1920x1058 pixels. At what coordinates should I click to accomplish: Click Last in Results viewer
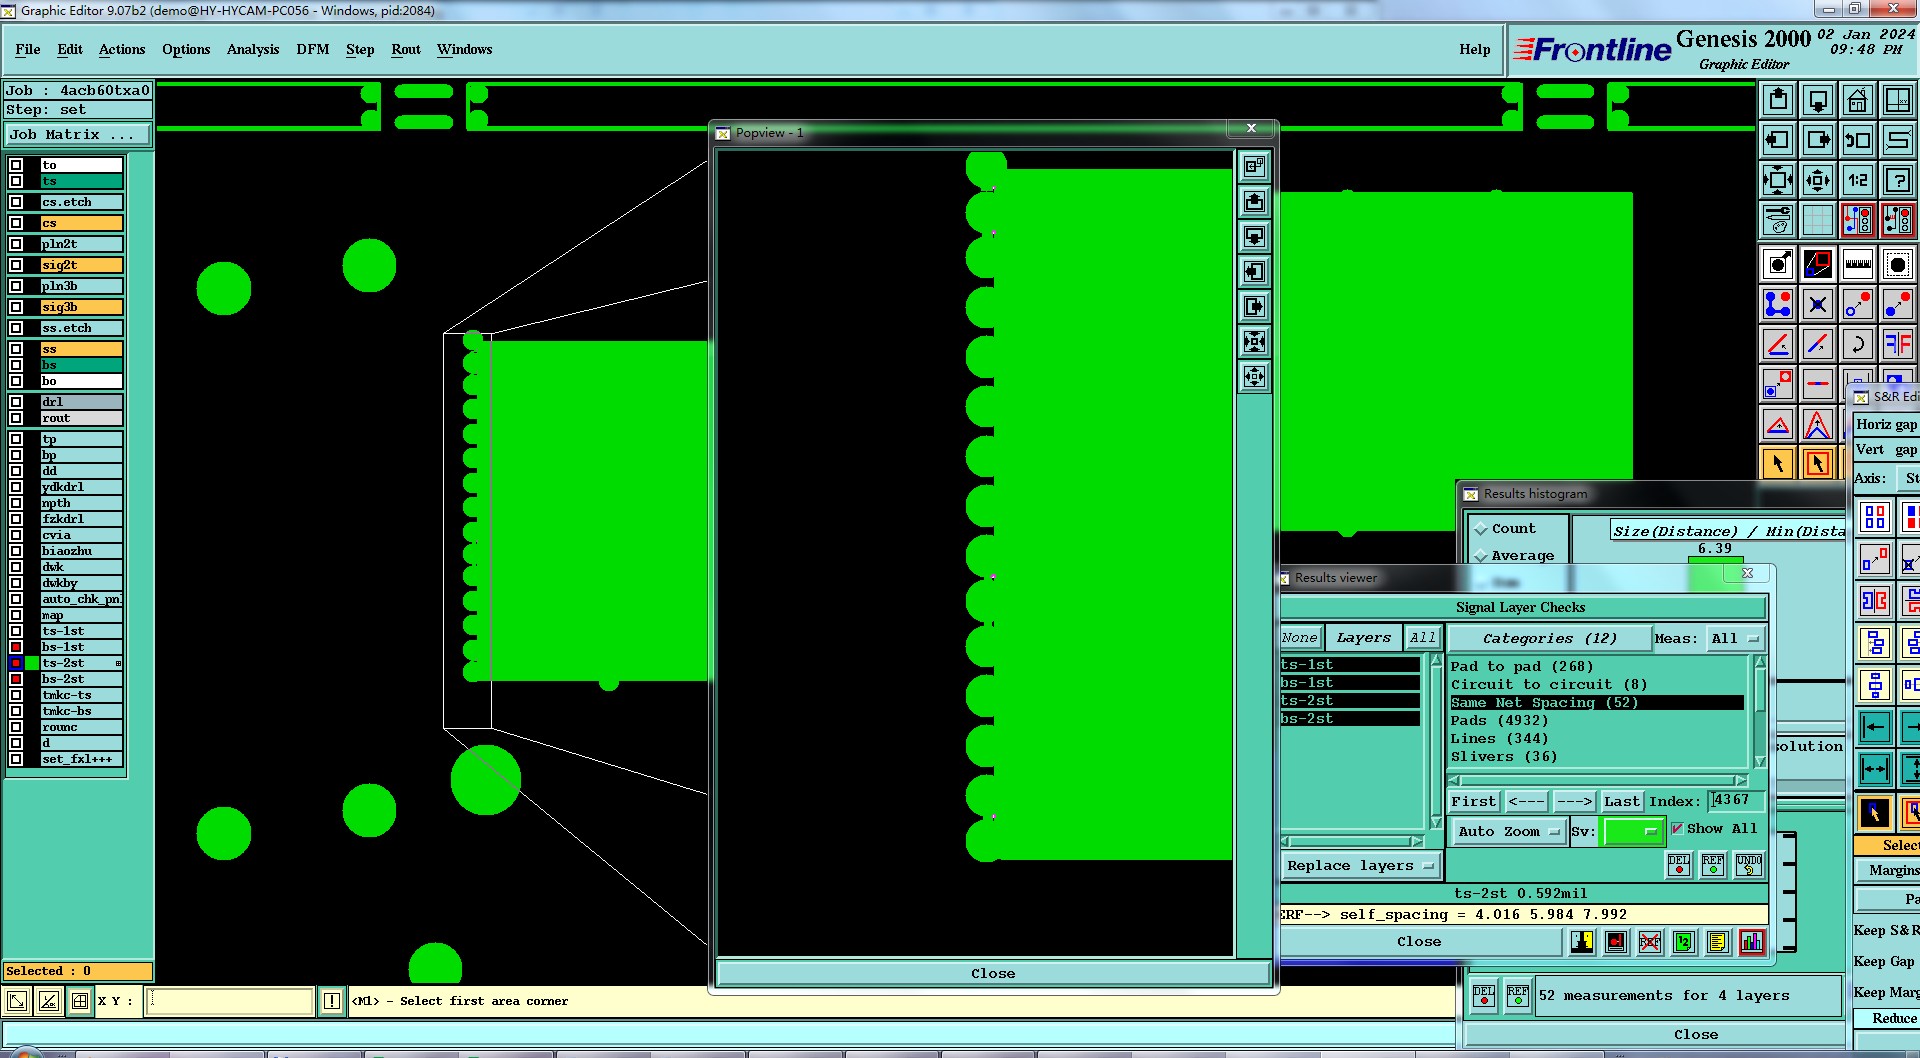(x=1621, y=801)
